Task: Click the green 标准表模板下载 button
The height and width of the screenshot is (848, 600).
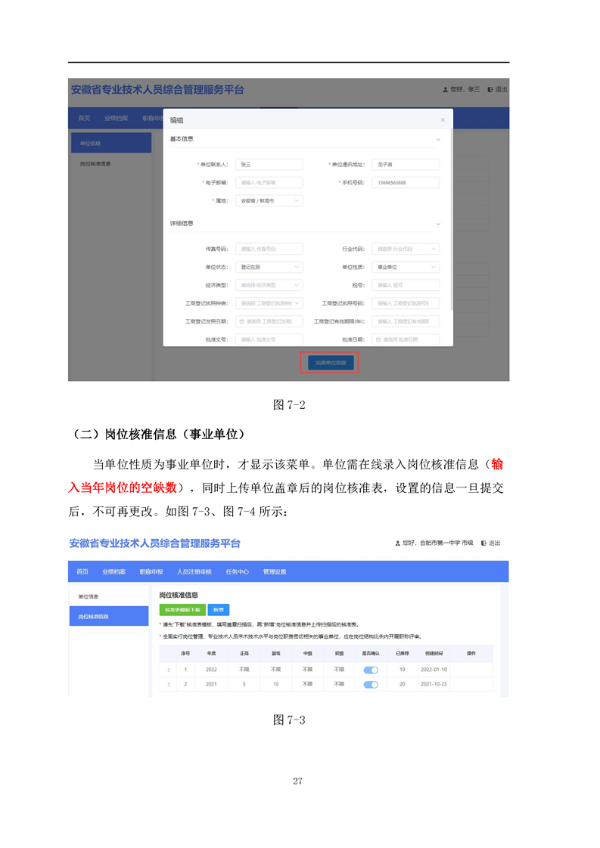Action: (x=183, y=608)
